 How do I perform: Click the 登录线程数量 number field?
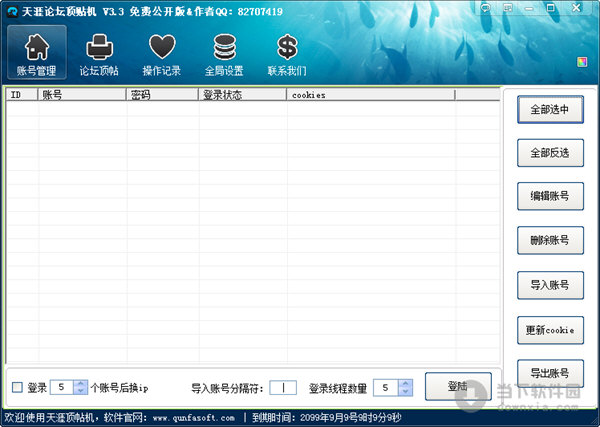coord(386,388)
